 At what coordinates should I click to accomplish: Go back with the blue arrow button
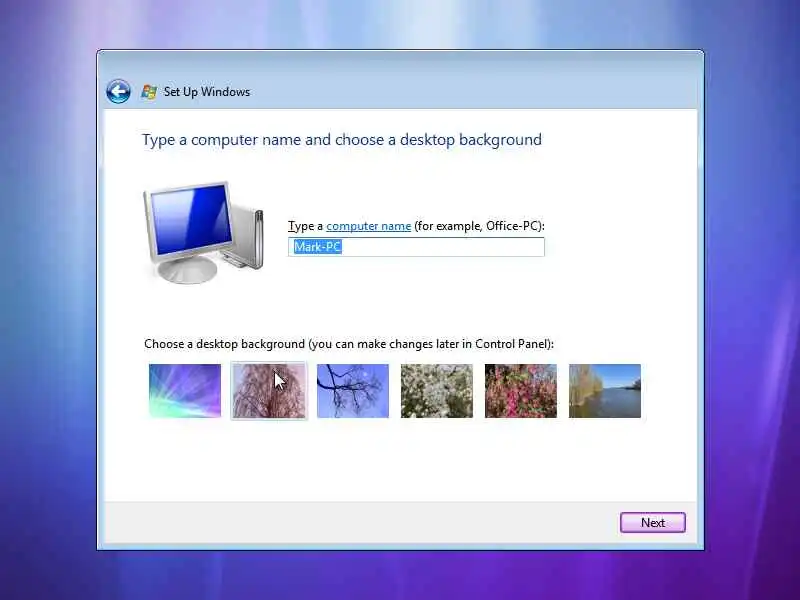[x=118, y=92]
